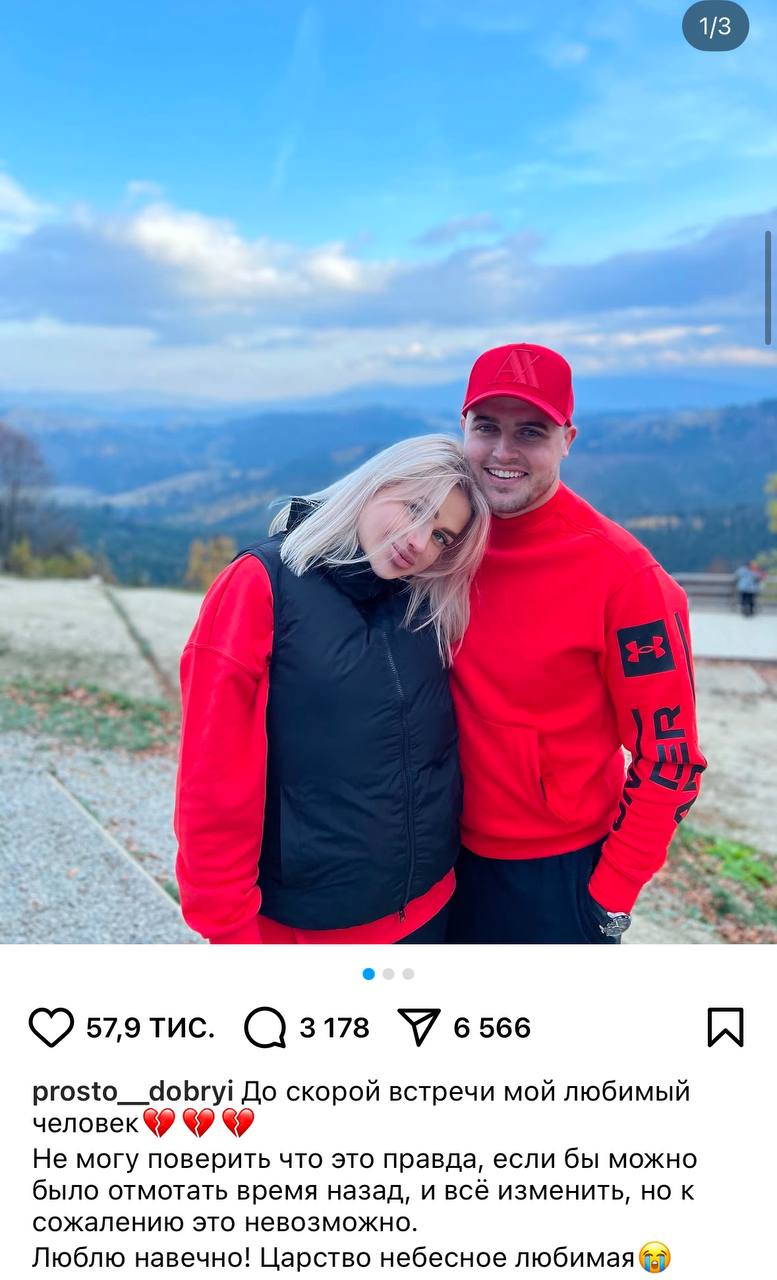Select the third carousel dot
The image size is (777, 1280).
tap(408, 973)
